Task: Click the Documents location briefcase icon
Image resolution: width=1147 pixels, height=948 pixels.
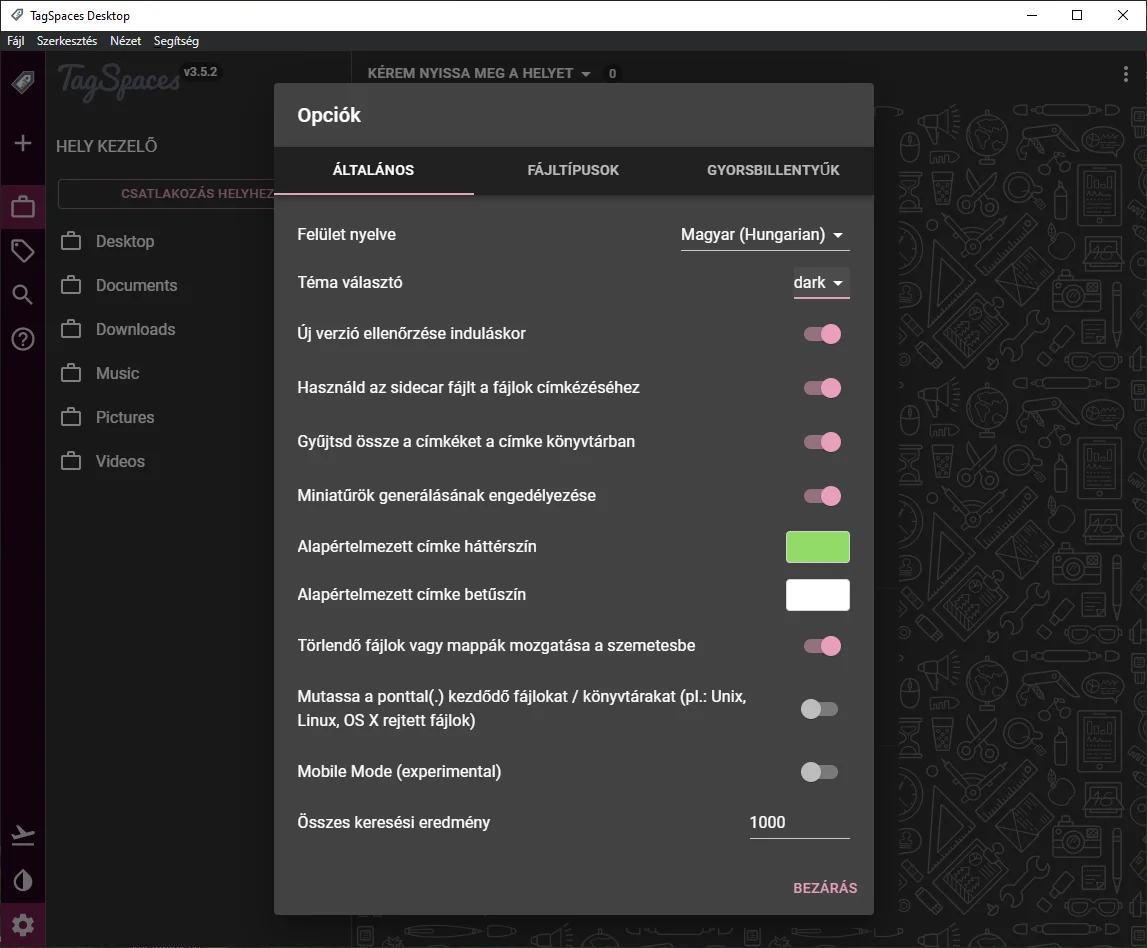Action: (x=71, y=285)
